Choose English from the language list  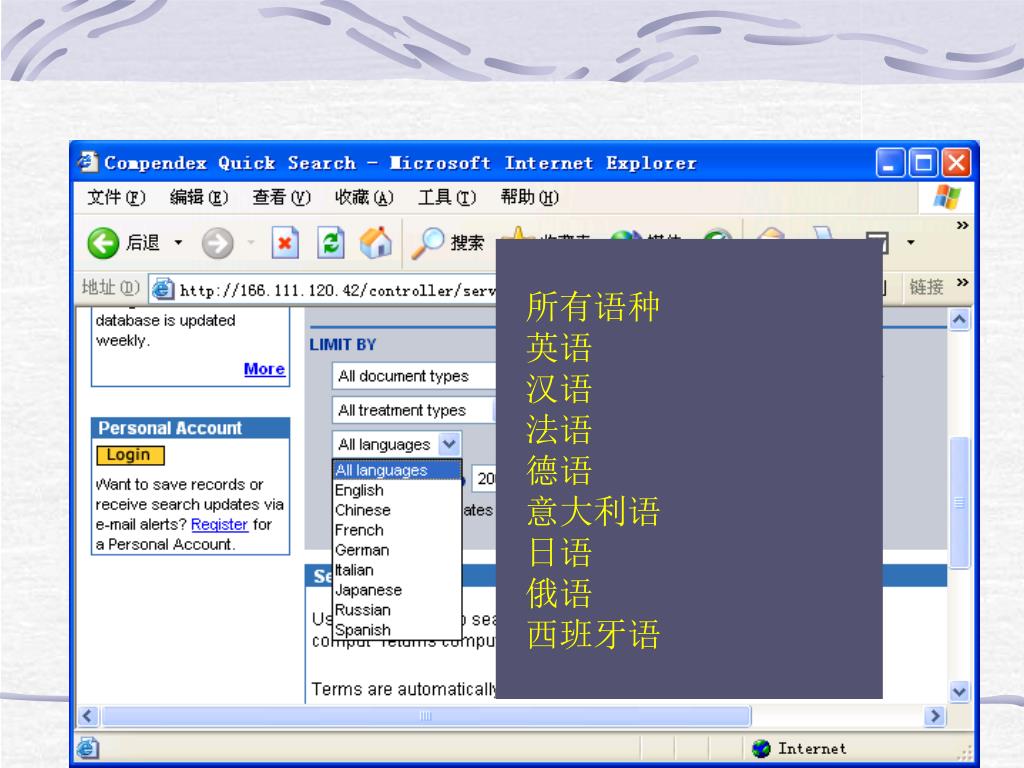396,490
